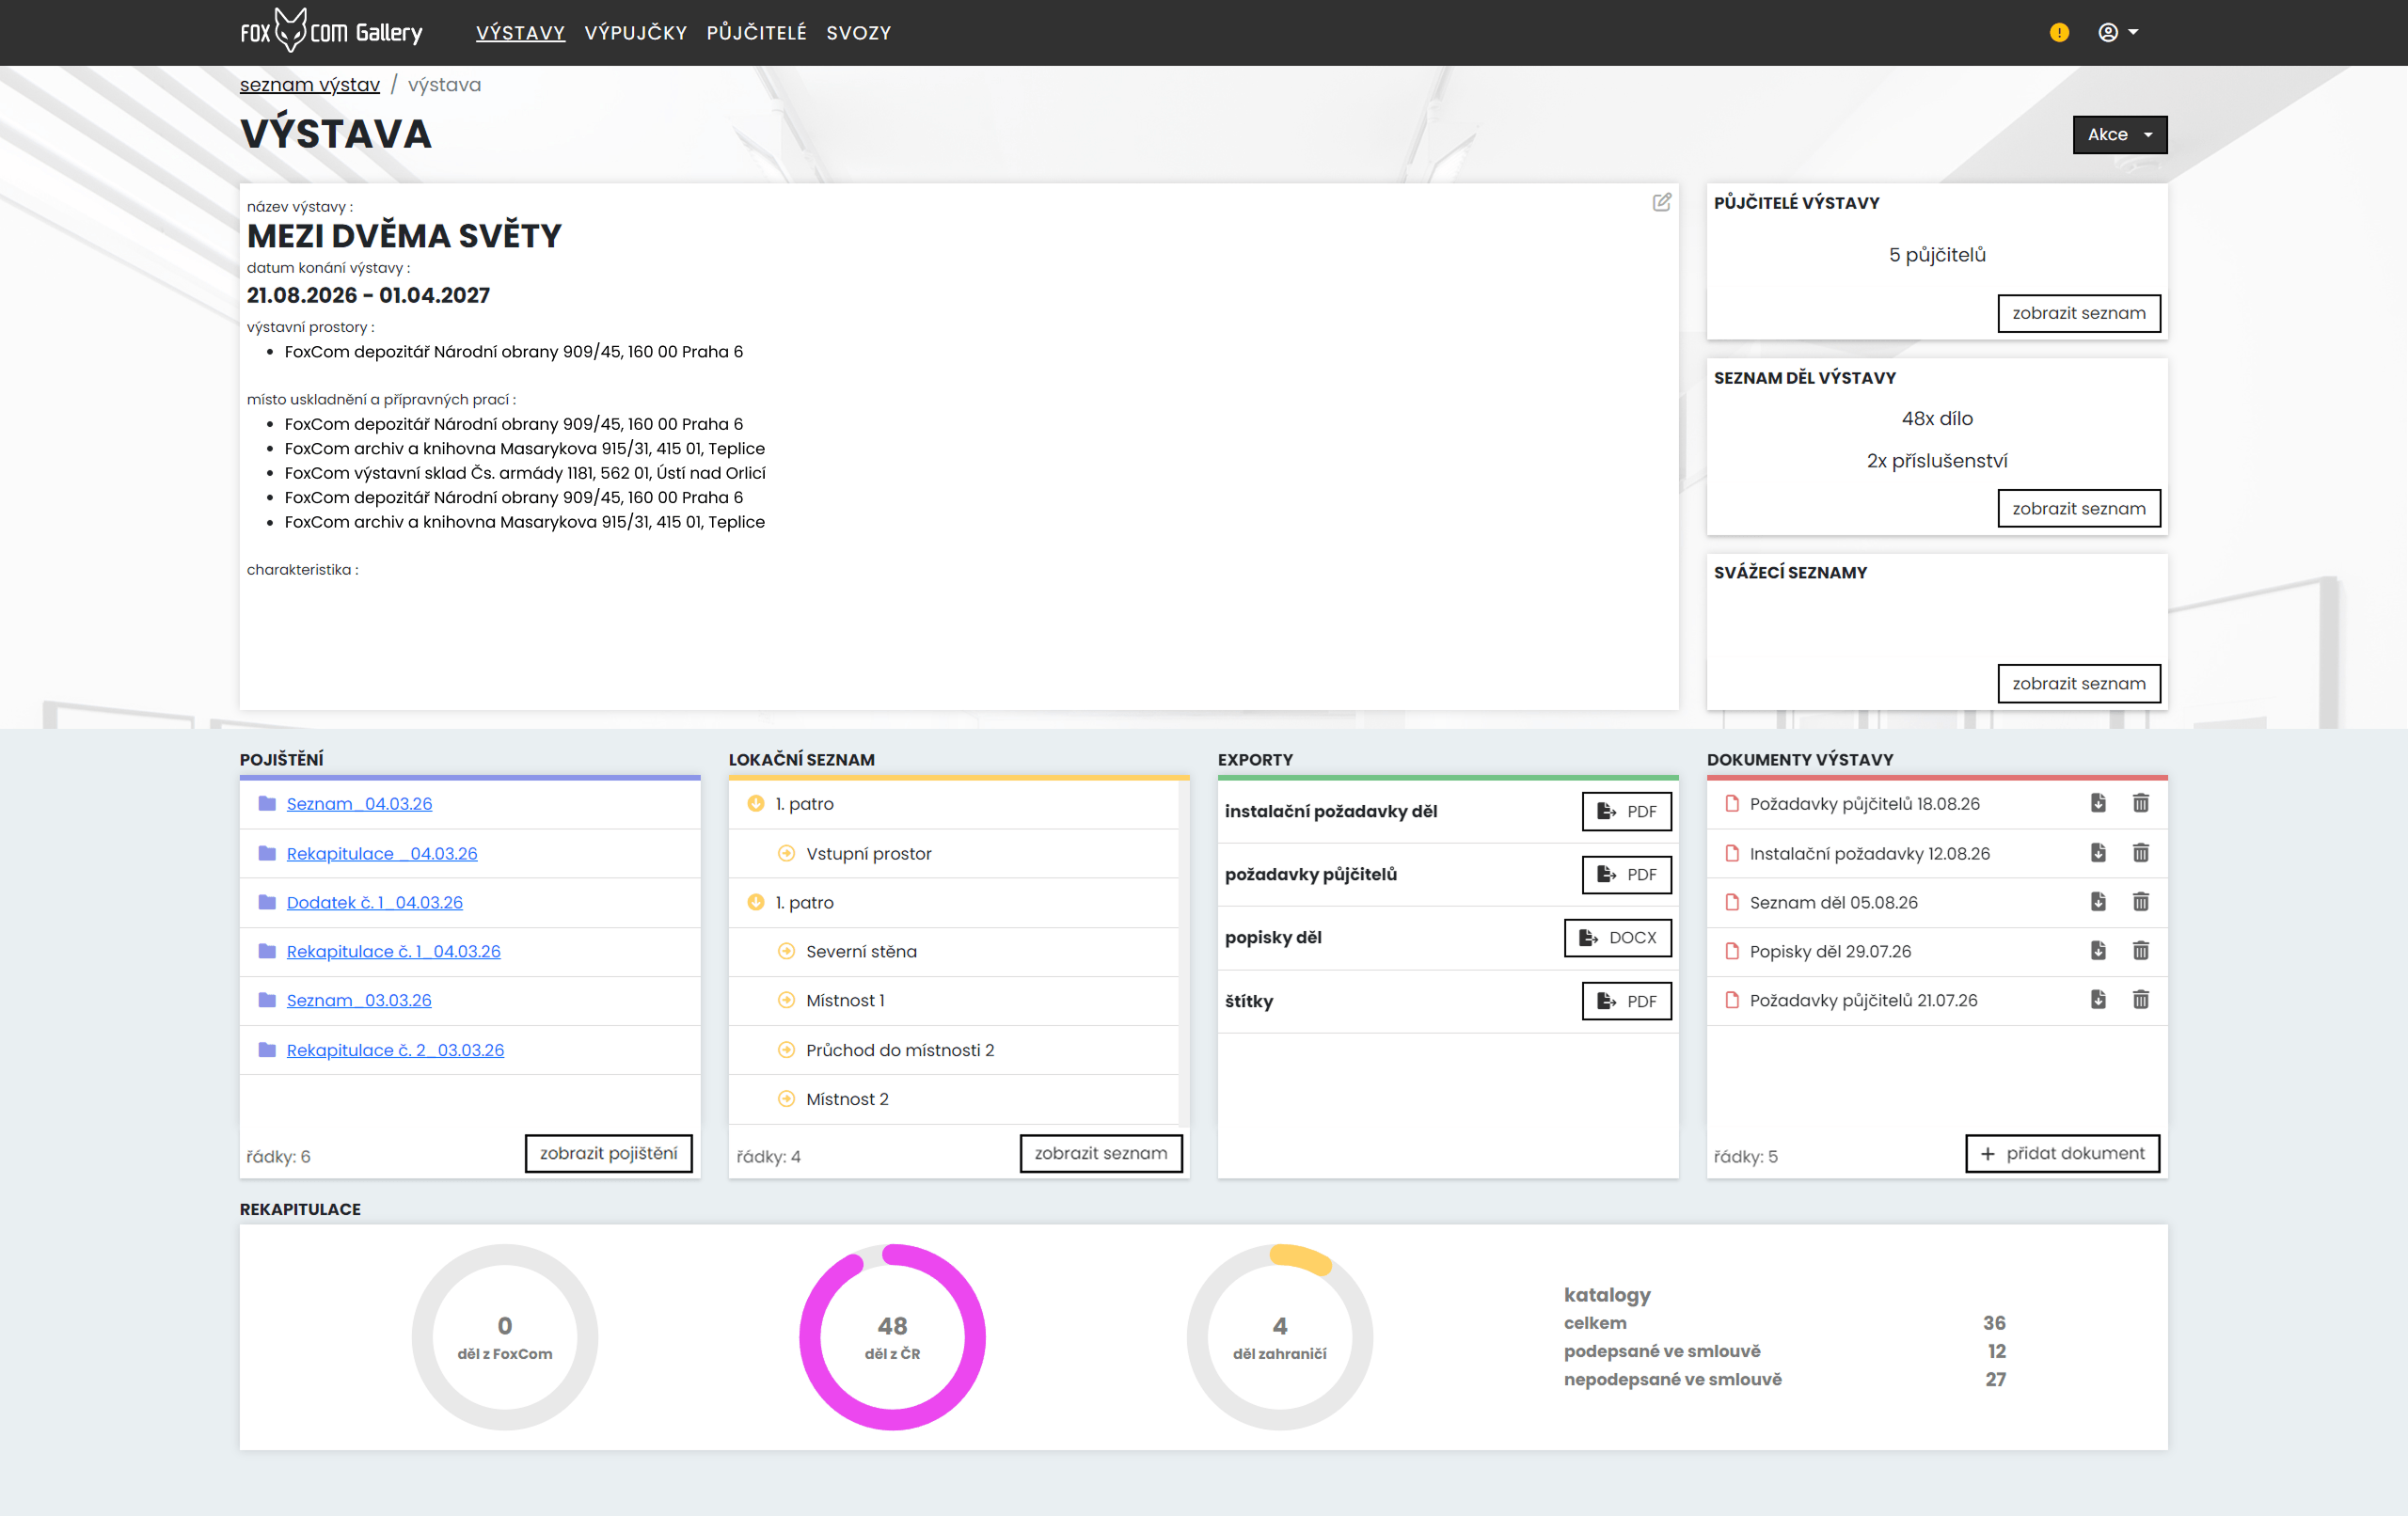Open the user account dropdown menu
Viewport: 2408px width, 1516px height.
[2117, 32]
